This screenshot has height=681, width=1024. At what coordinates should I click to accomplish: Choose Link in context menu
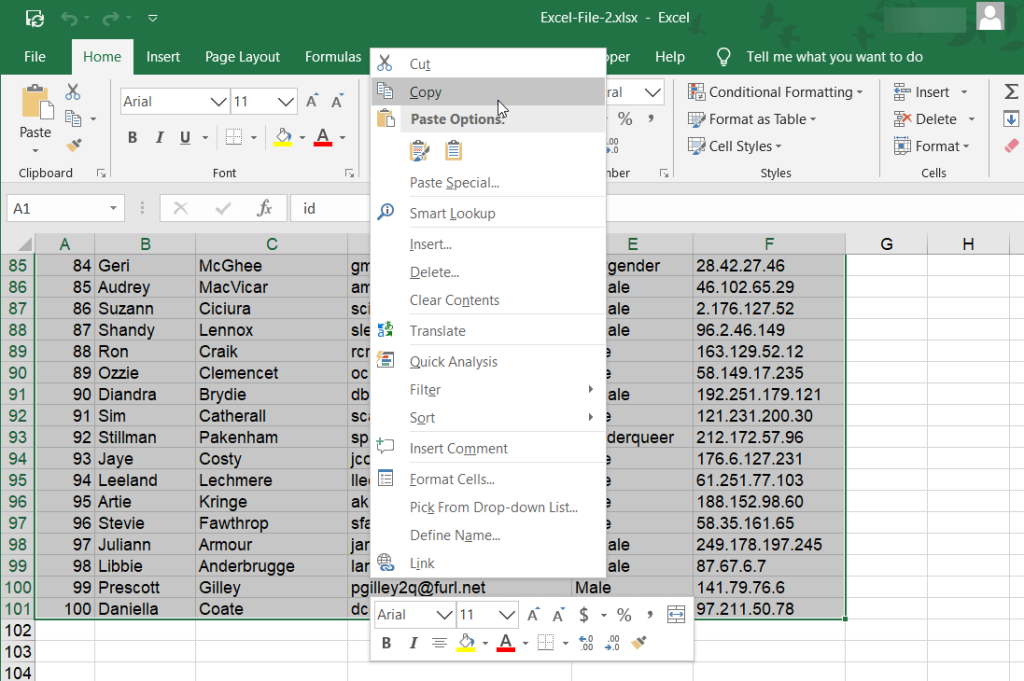point(488,563)
